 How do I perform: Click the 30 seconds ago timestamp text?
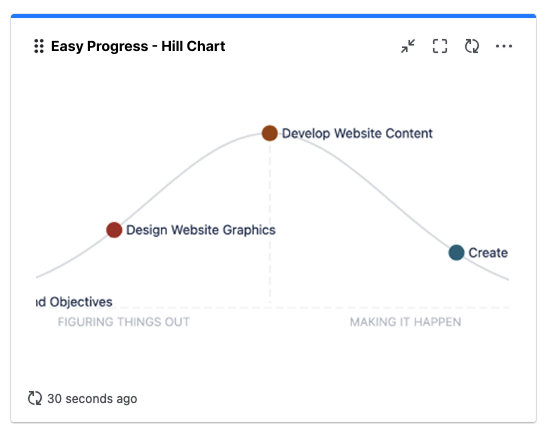(x=92, y=398)
